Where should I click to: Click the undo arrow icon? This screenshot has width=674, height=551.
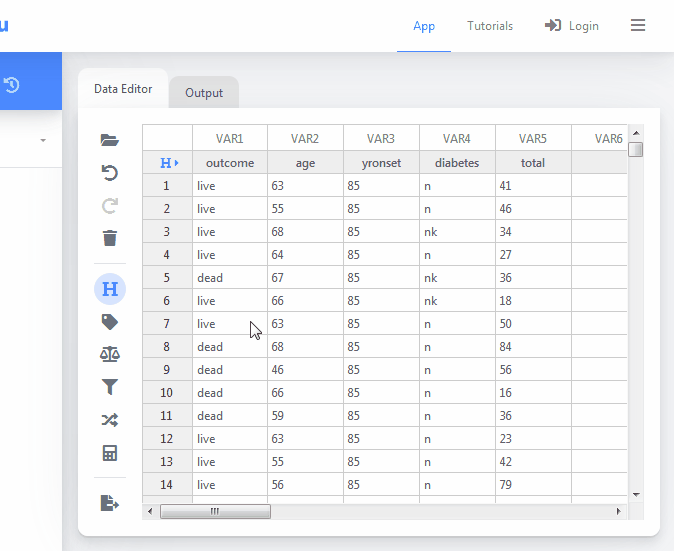pyautogui.click(x=110, y=173)
